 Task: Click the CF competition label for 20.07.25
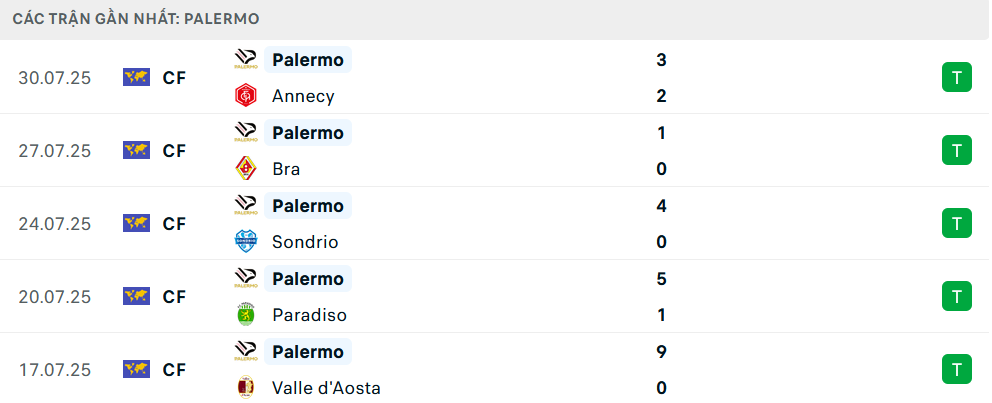[175, 297]
